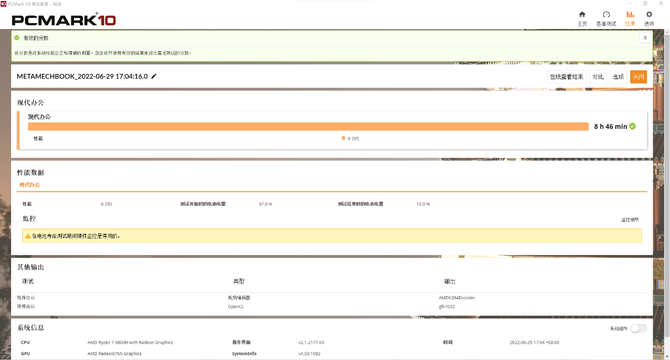This screenshot has height=360, width=670.
Task: Click the result name METAMECHBOOK_2022-06-29 17:04:16.0
Action: tap(82, 76)
